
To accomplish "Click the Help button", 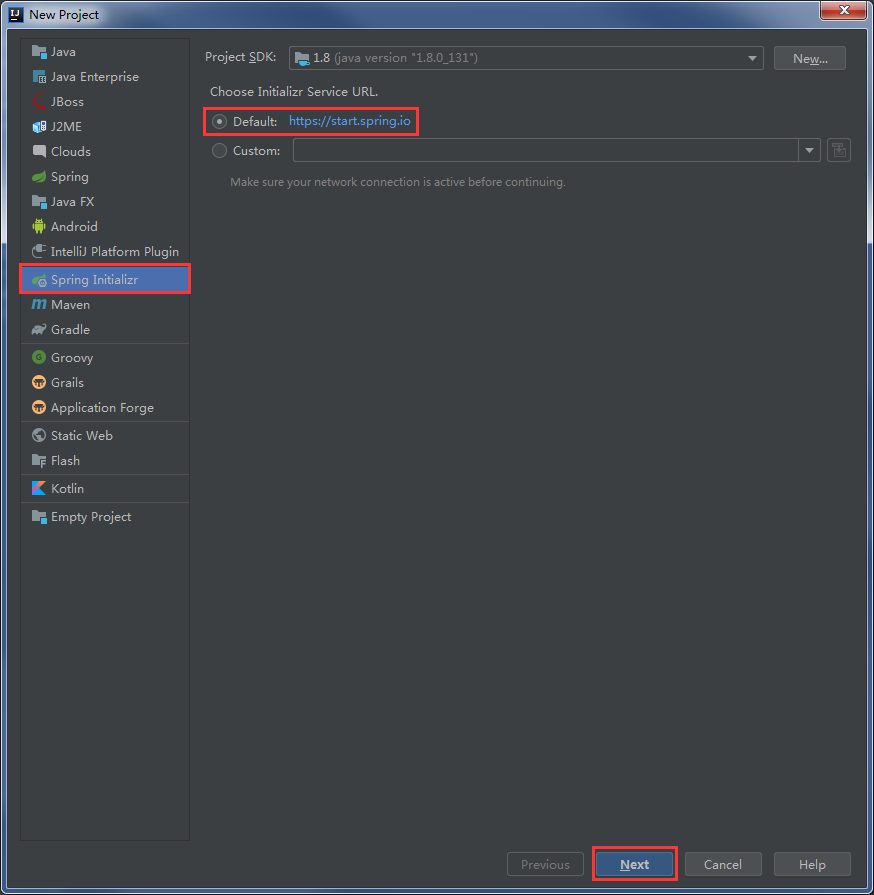I will coord(812,864).
